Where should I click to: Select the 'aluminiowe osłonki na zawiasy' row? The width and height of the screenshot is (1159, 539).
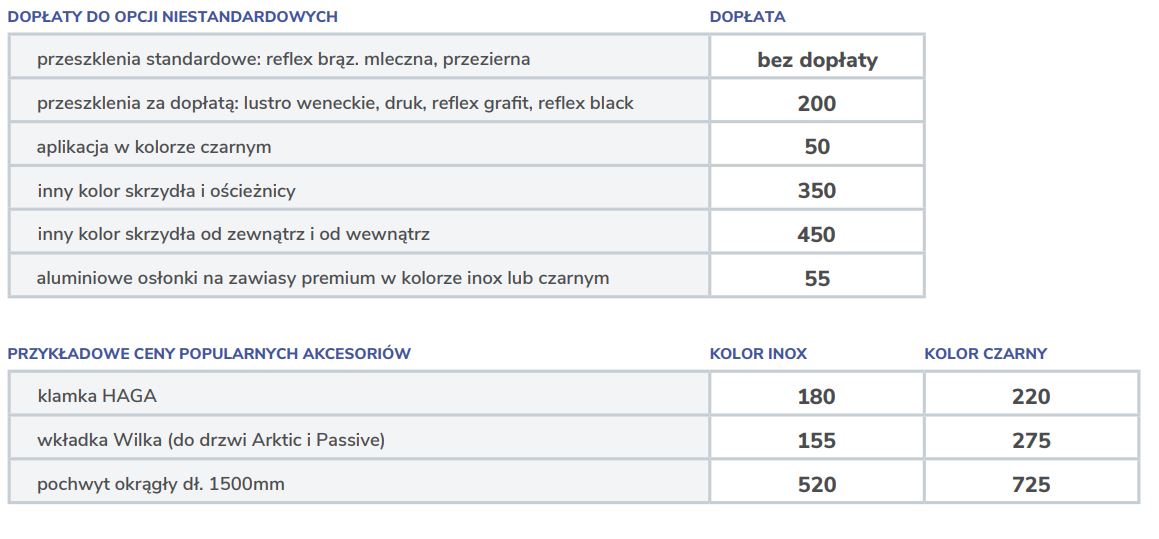pyautogui.click(x=322, y=278)
